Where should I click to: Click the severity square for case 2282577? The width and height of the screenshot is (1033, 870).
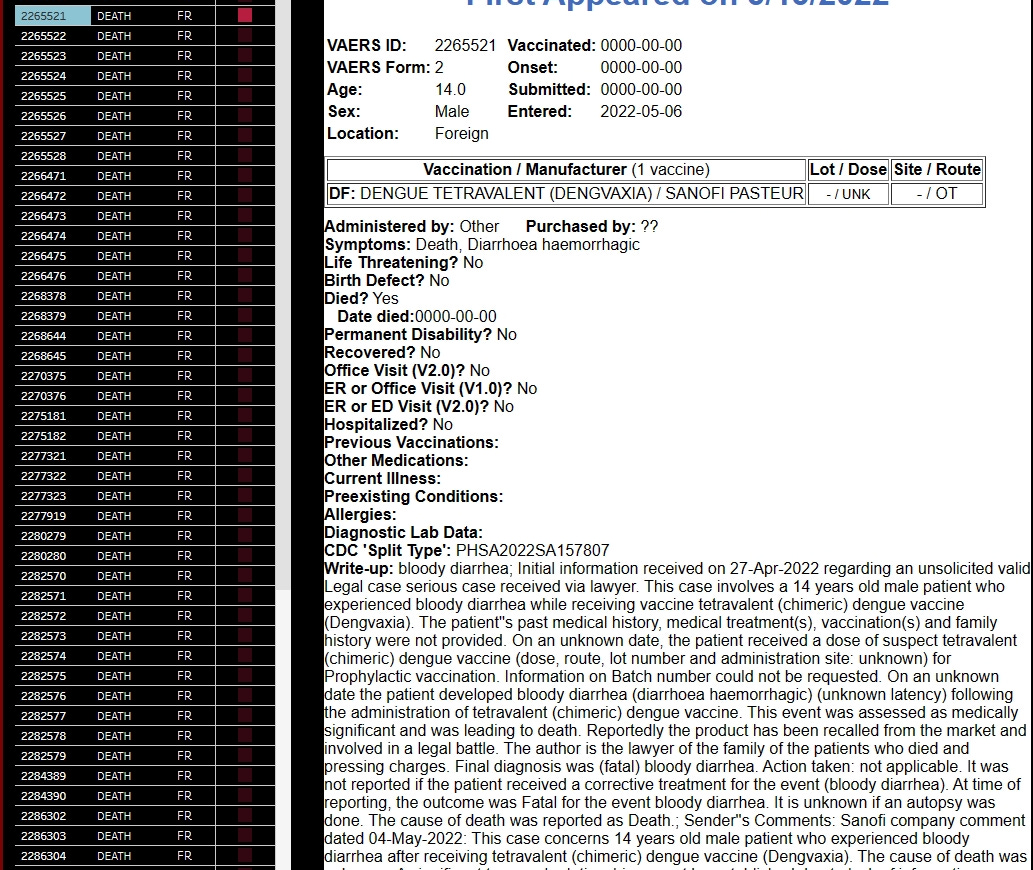click(246, 716)
